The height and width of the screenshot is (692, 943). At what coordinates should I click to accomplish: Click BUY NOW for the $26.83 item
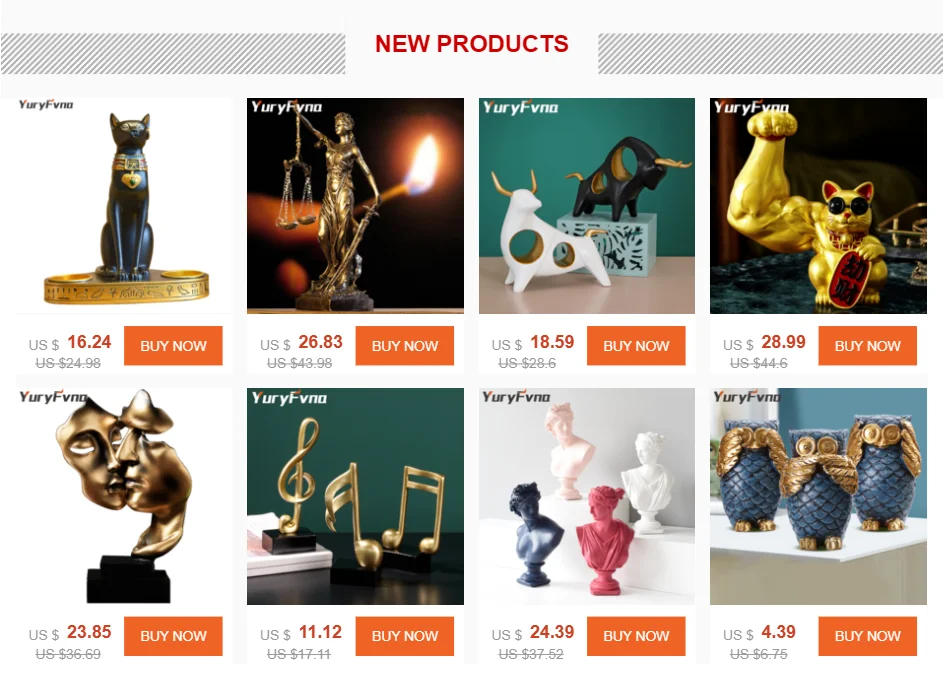coord(405,346)
